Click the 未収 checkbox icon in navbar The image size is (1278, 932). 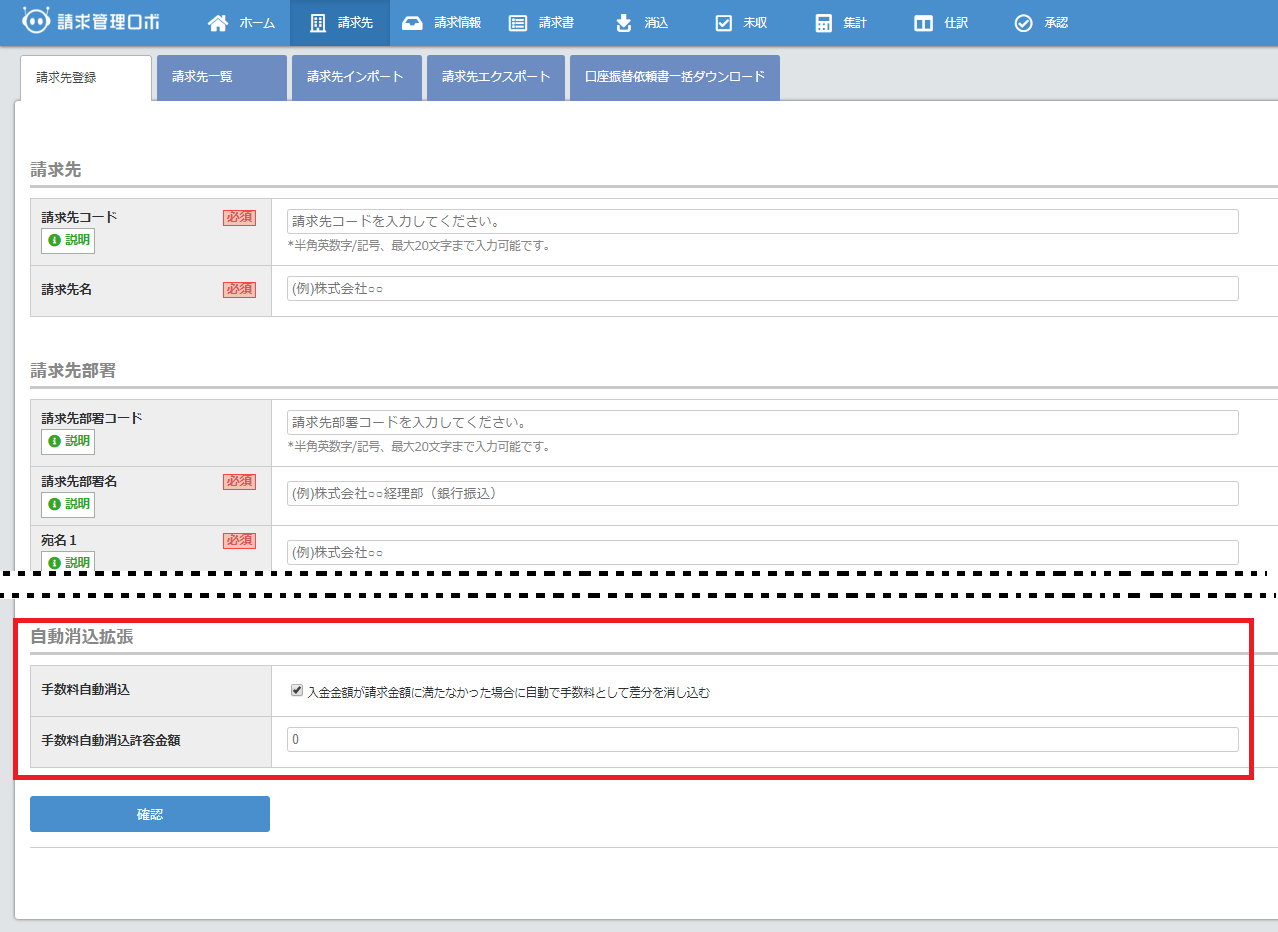pyautogui.click(x=724, y=23)
